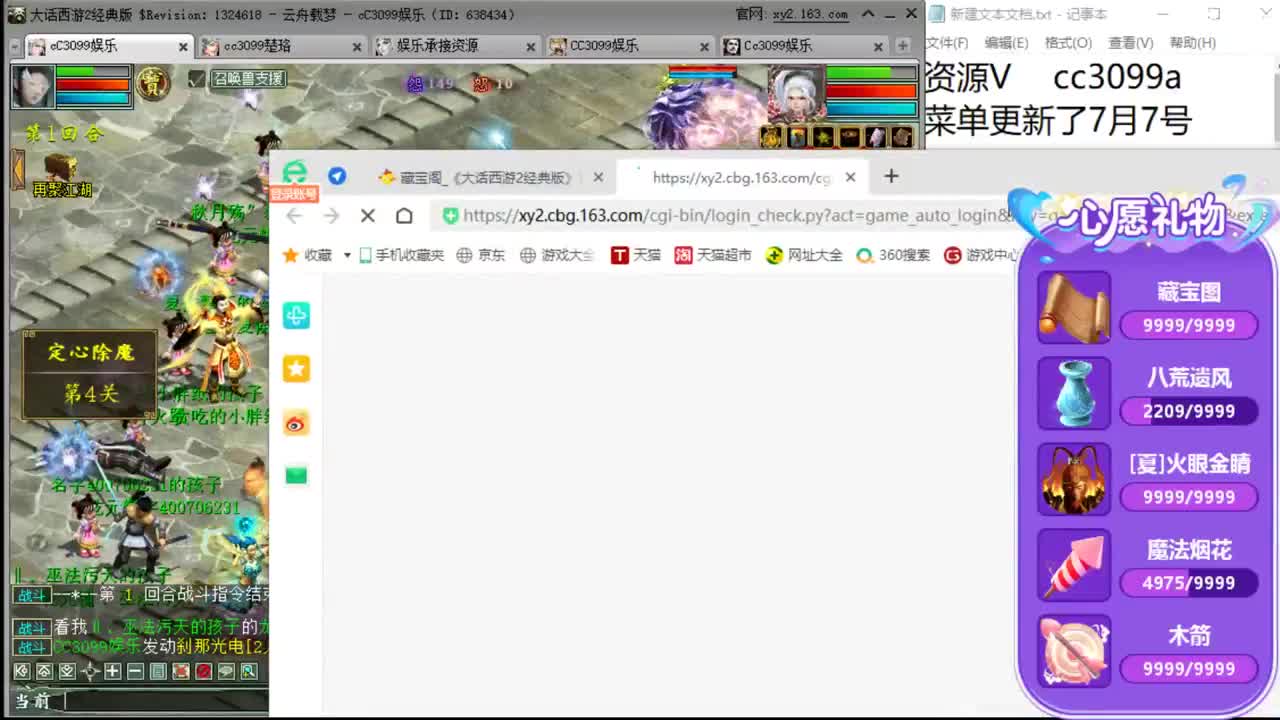The height and width of the screenshot is (720, 1280).
Task: Open the 360搜索 bookmark
Action: tap(894, 255)
